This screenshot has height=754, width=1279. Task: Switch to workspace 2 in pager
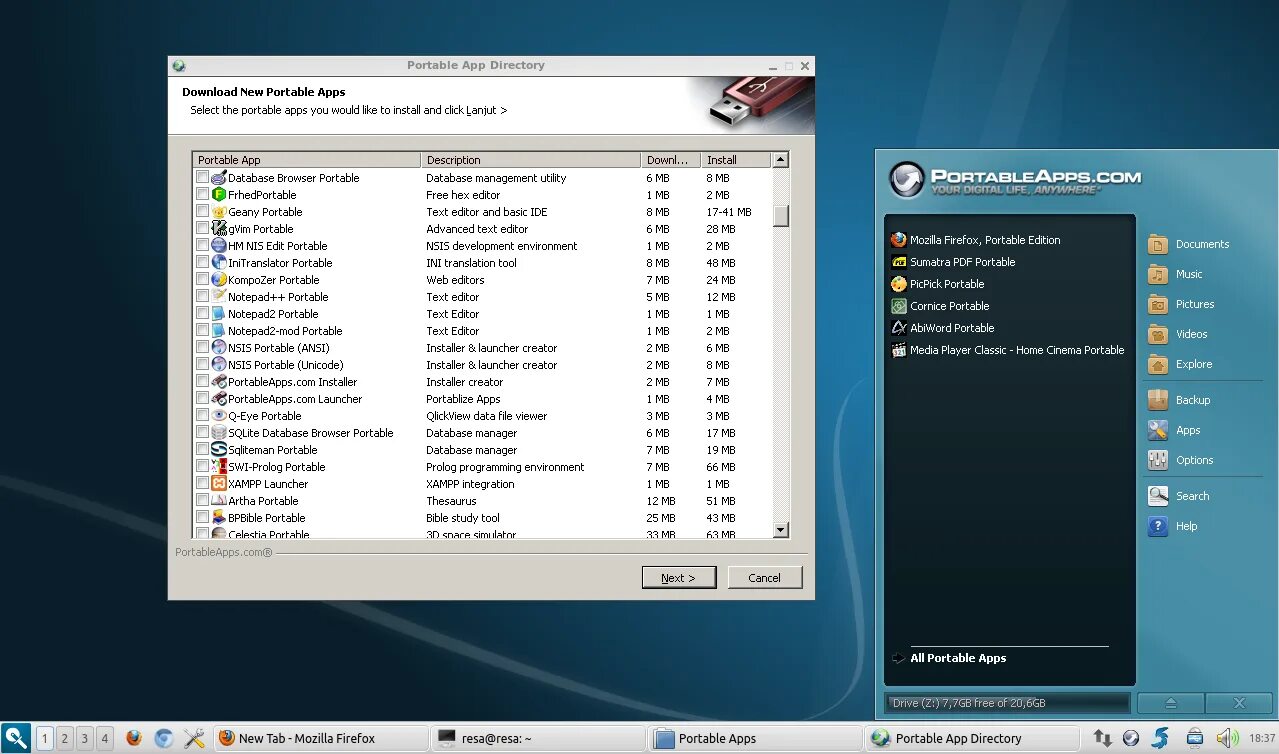64,739
